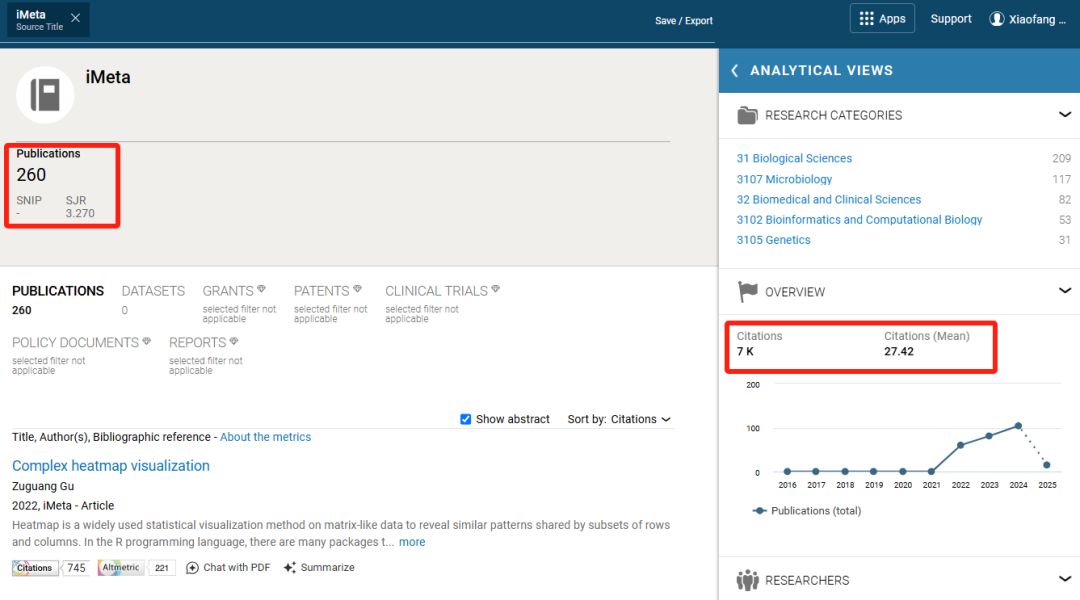Screen dimensions: 1080x600
Task: Click author name Zuguang Gu
Action: click(x=43, y=486)
